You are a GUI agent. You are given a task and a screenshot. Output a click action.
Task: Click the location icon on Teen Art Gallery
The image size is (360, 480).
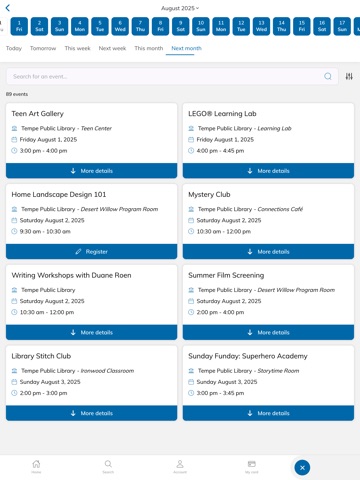coord(14,128)
